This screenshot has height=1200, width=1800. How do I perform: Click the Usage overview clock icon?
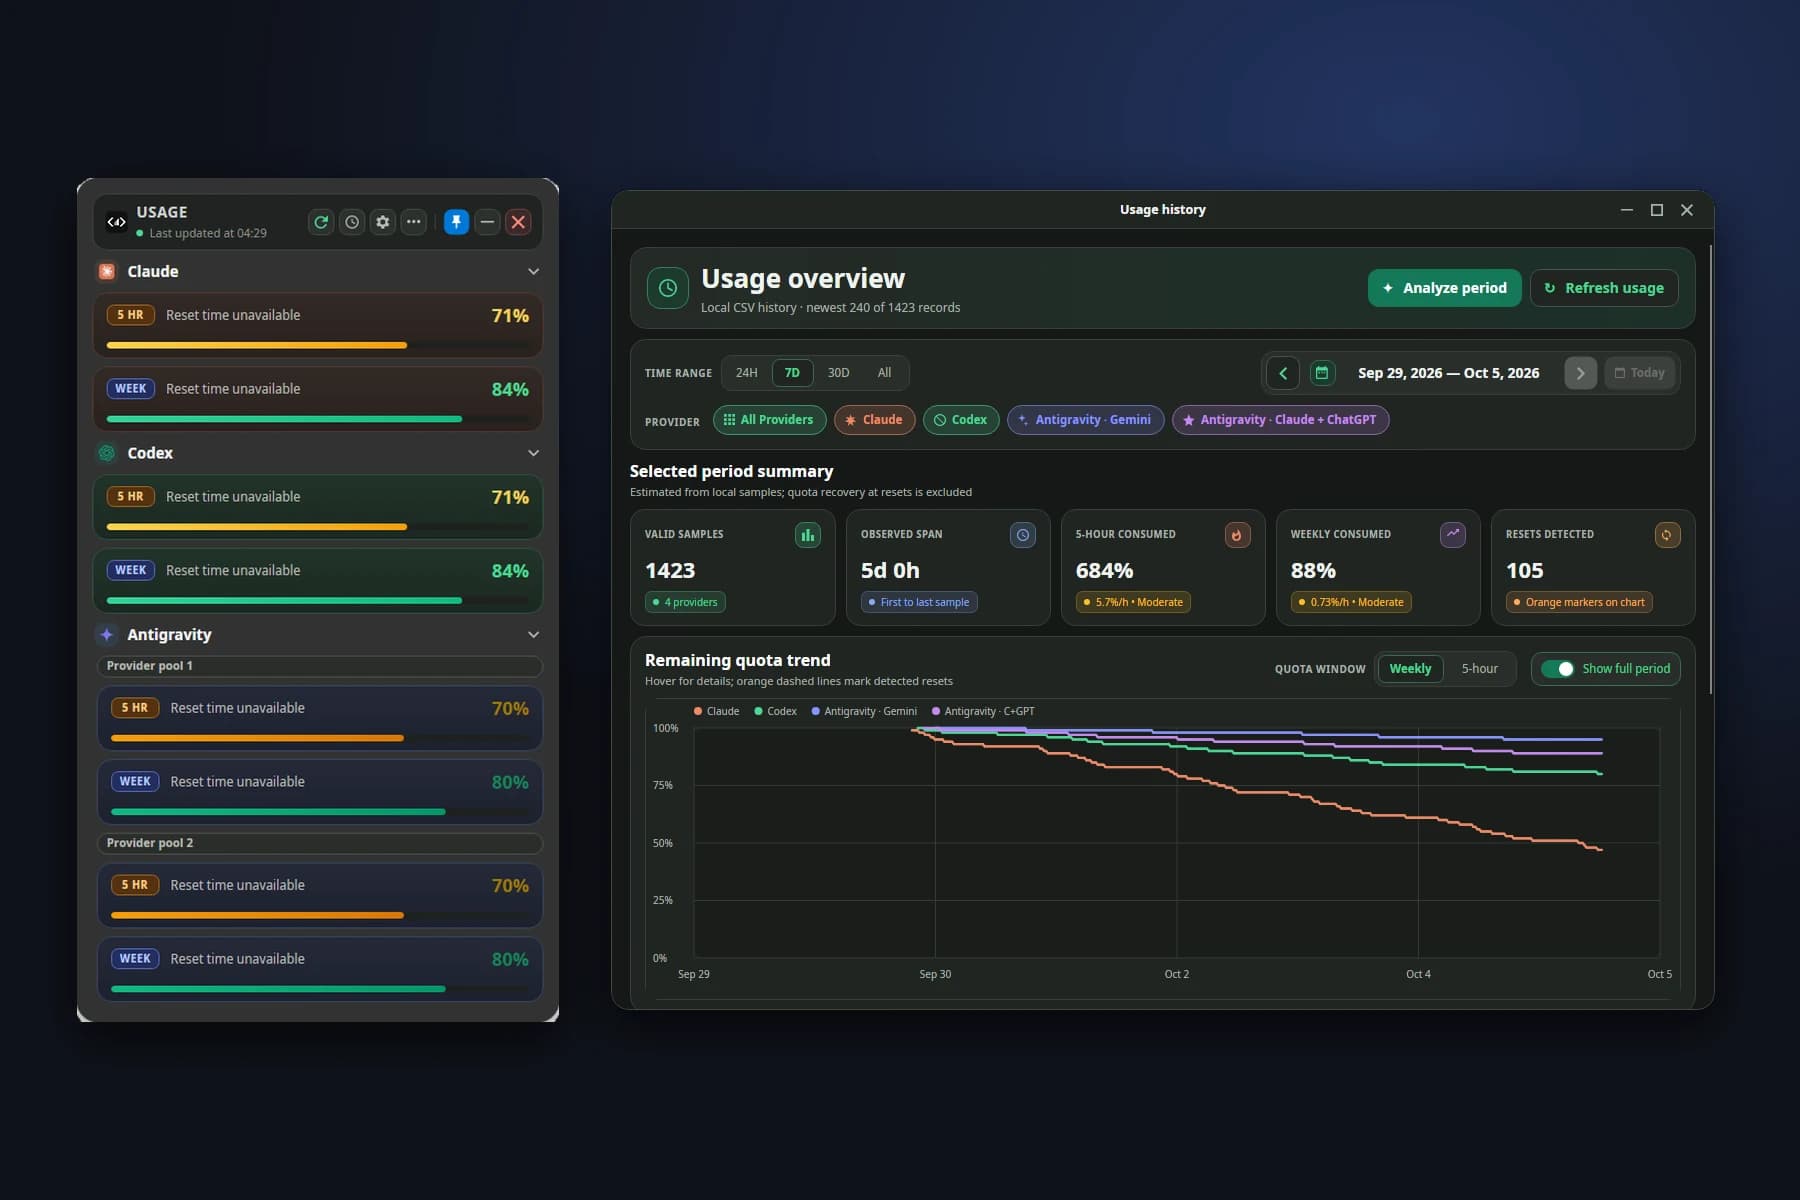[668, 288]
